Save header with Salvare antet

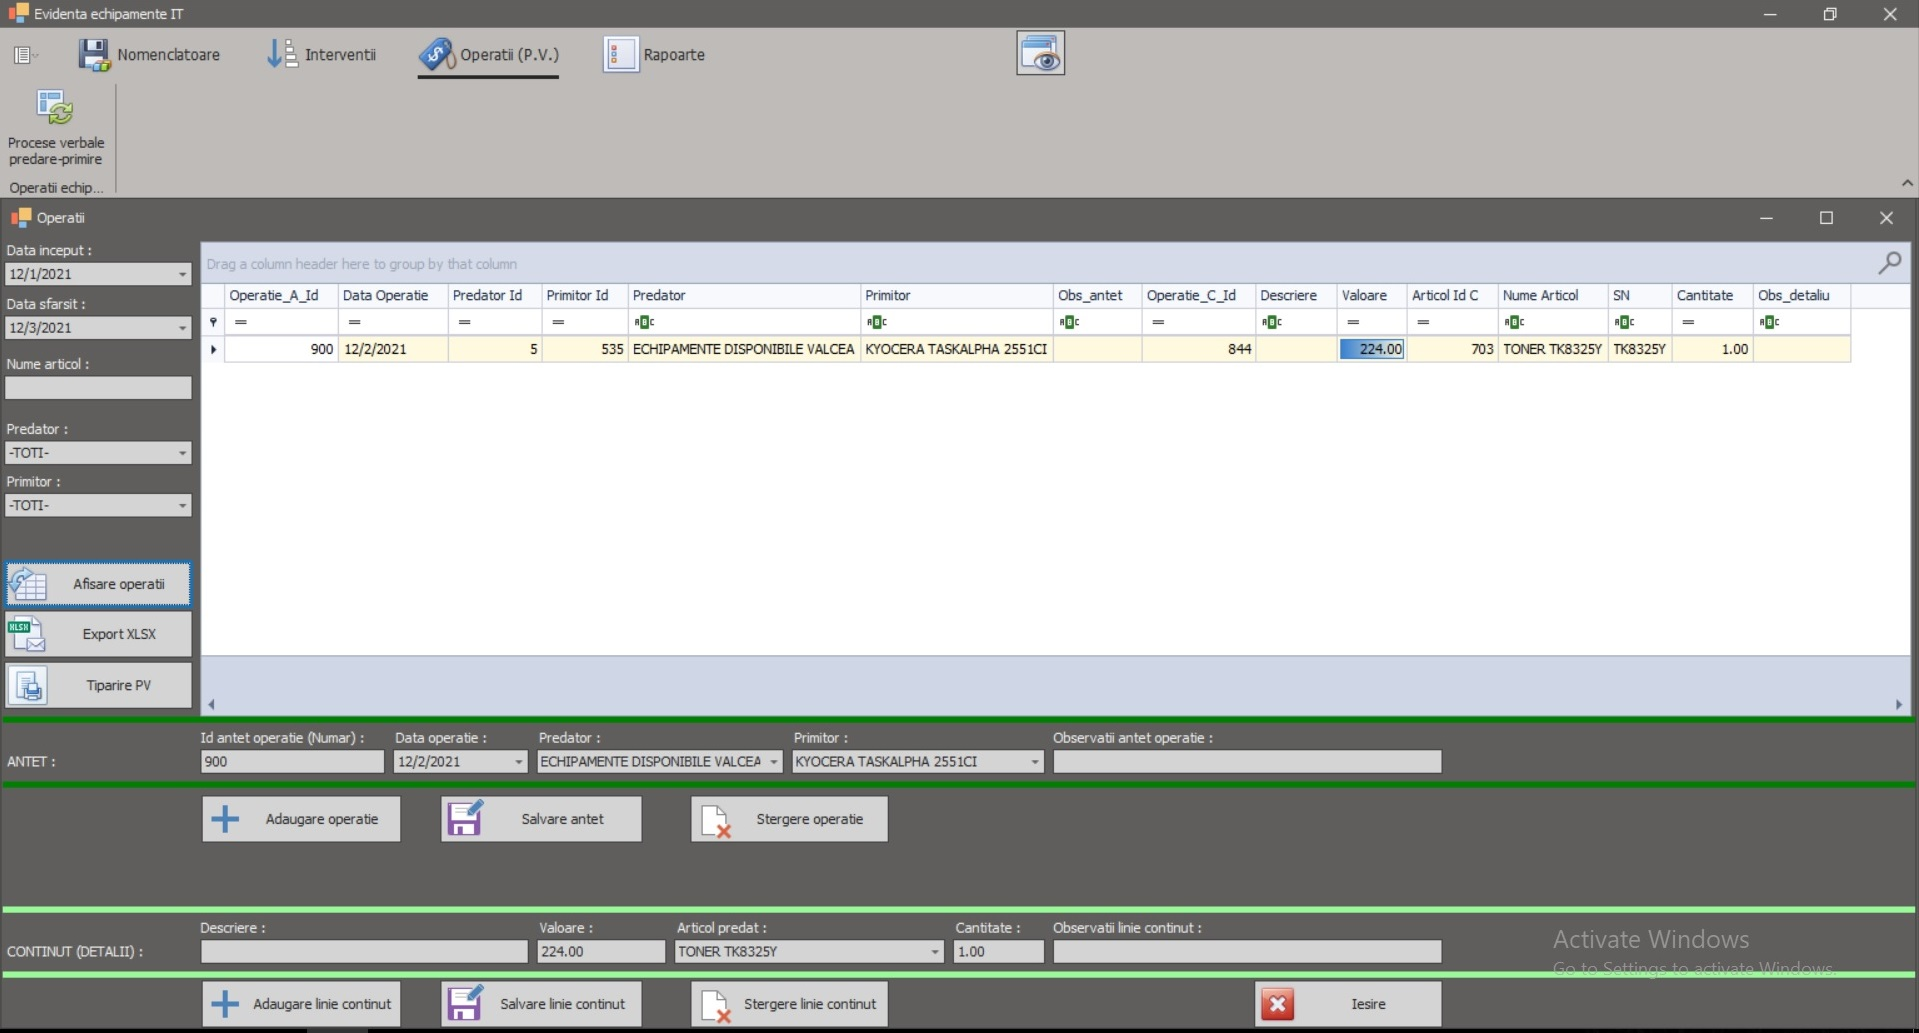pos(541,819)
